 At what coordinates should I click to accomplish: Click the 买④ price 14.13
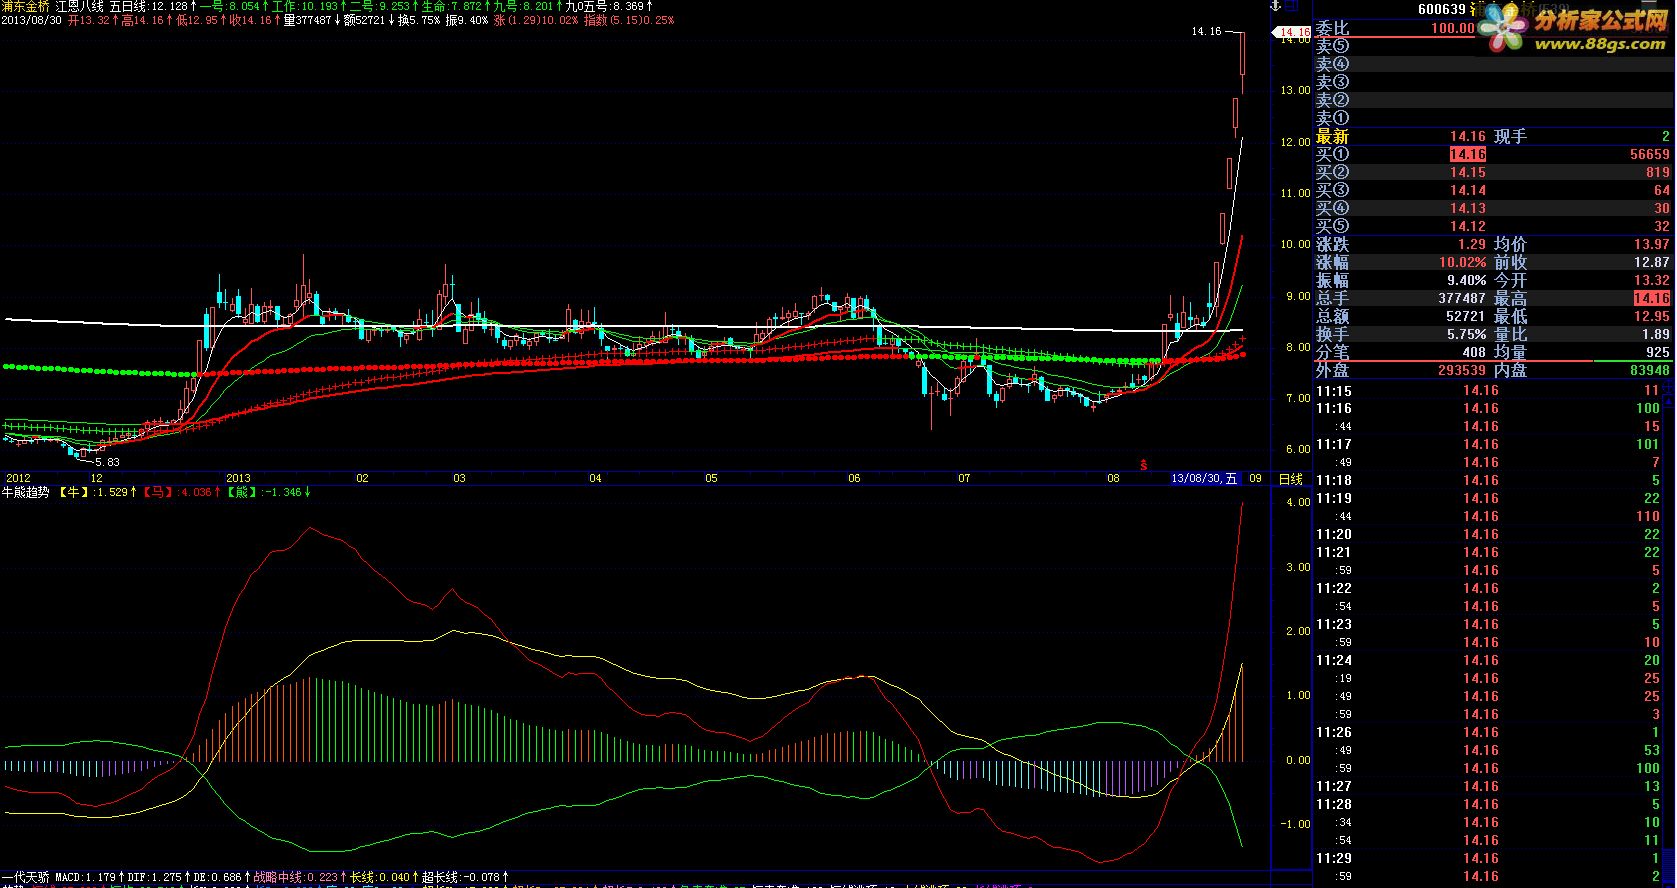click(1468, 208)
